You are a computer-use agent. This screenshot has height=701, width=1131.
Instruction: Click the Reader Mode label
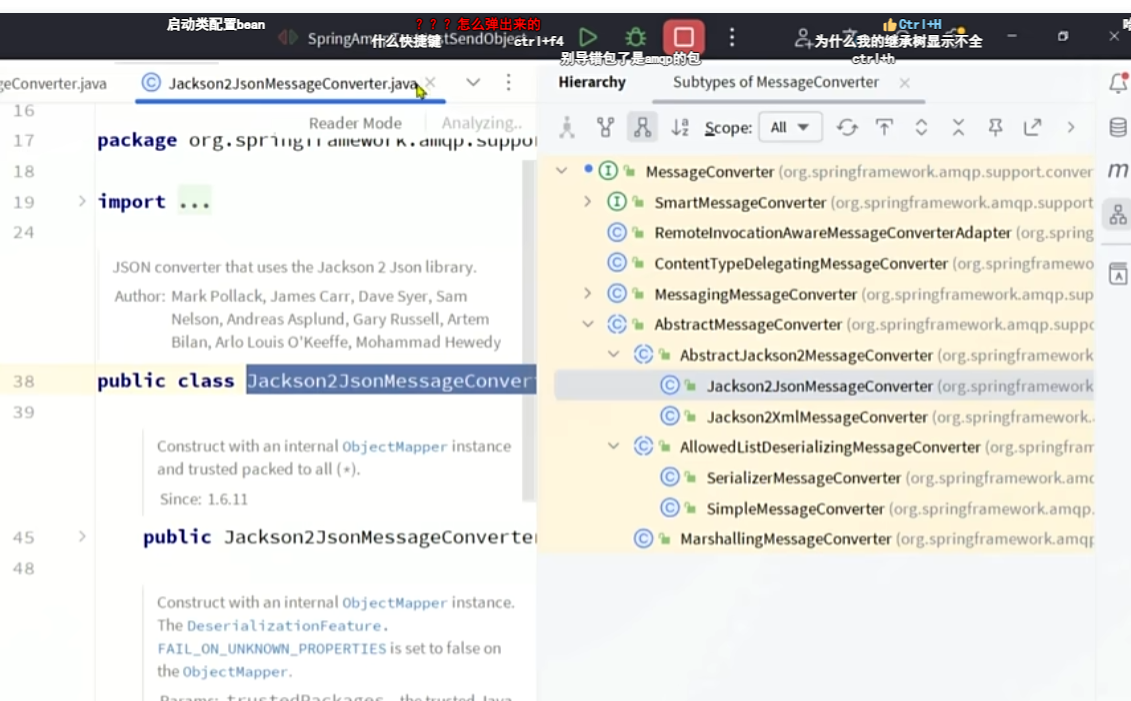355,123
